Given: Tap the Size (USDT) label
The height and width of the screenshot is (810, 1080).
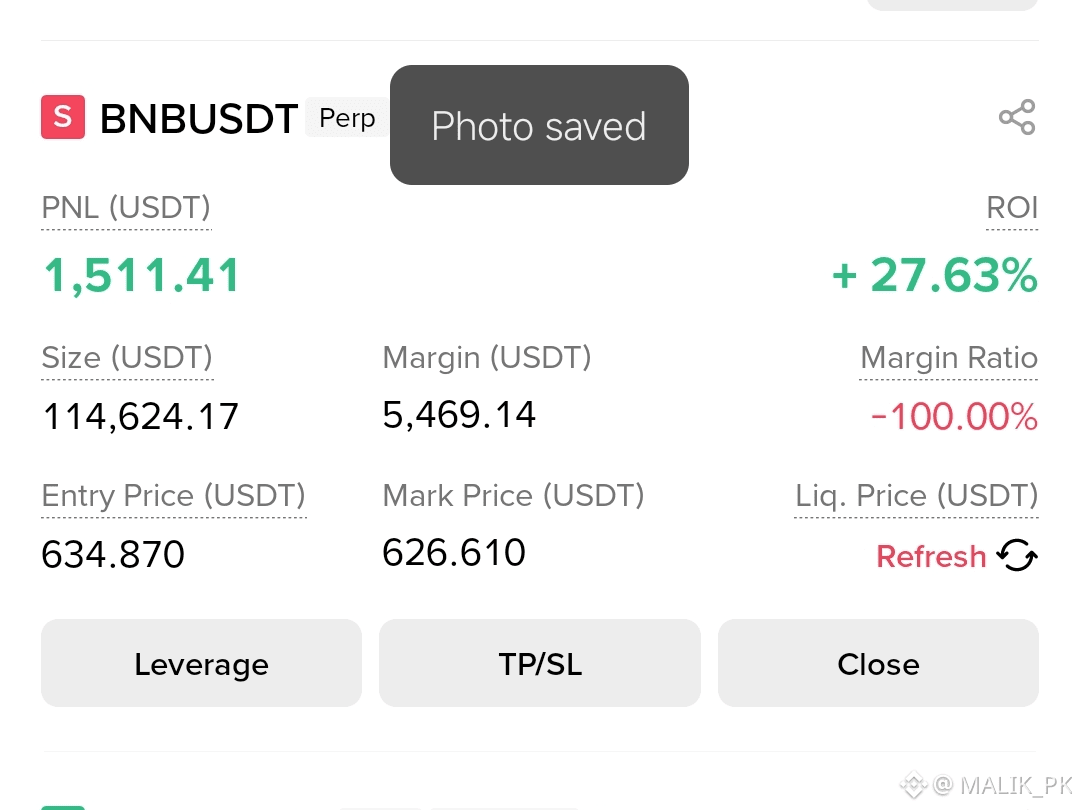Looking at the screenshot, I should point(127,357).
